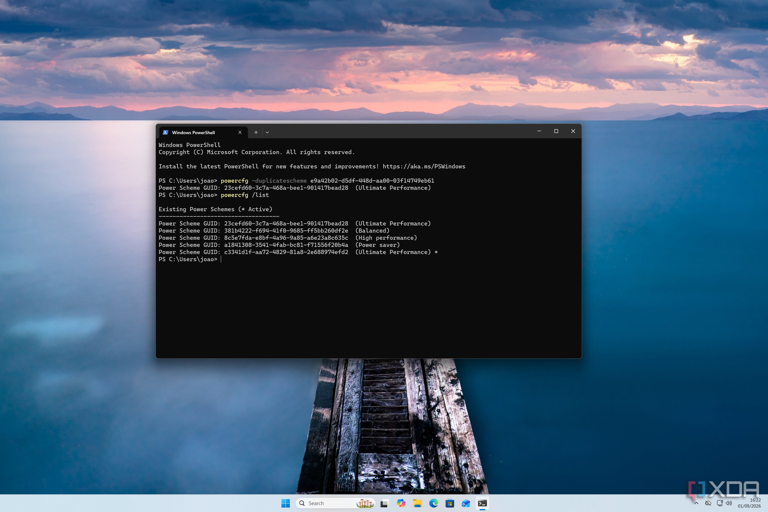Open the volume control in system tray
768x512 pixels.
729,503
